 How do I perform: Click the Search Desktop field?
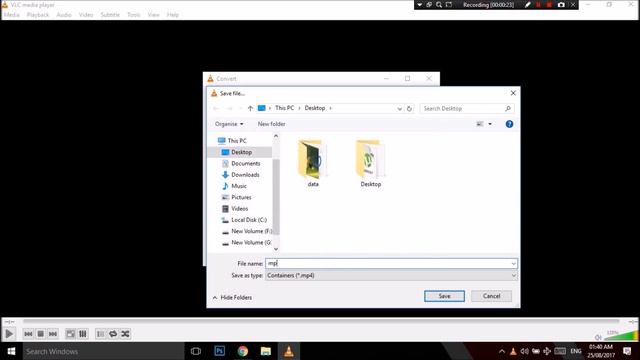coord(467,109)
